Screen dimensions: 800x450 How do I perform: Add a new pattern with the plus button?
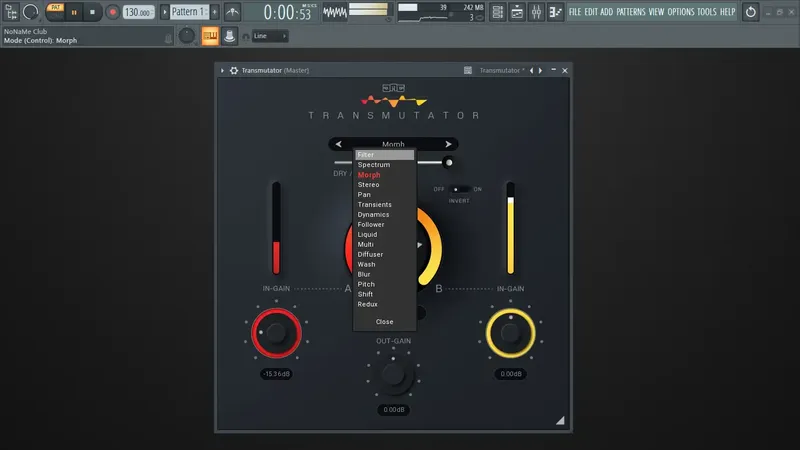point(215,12)
